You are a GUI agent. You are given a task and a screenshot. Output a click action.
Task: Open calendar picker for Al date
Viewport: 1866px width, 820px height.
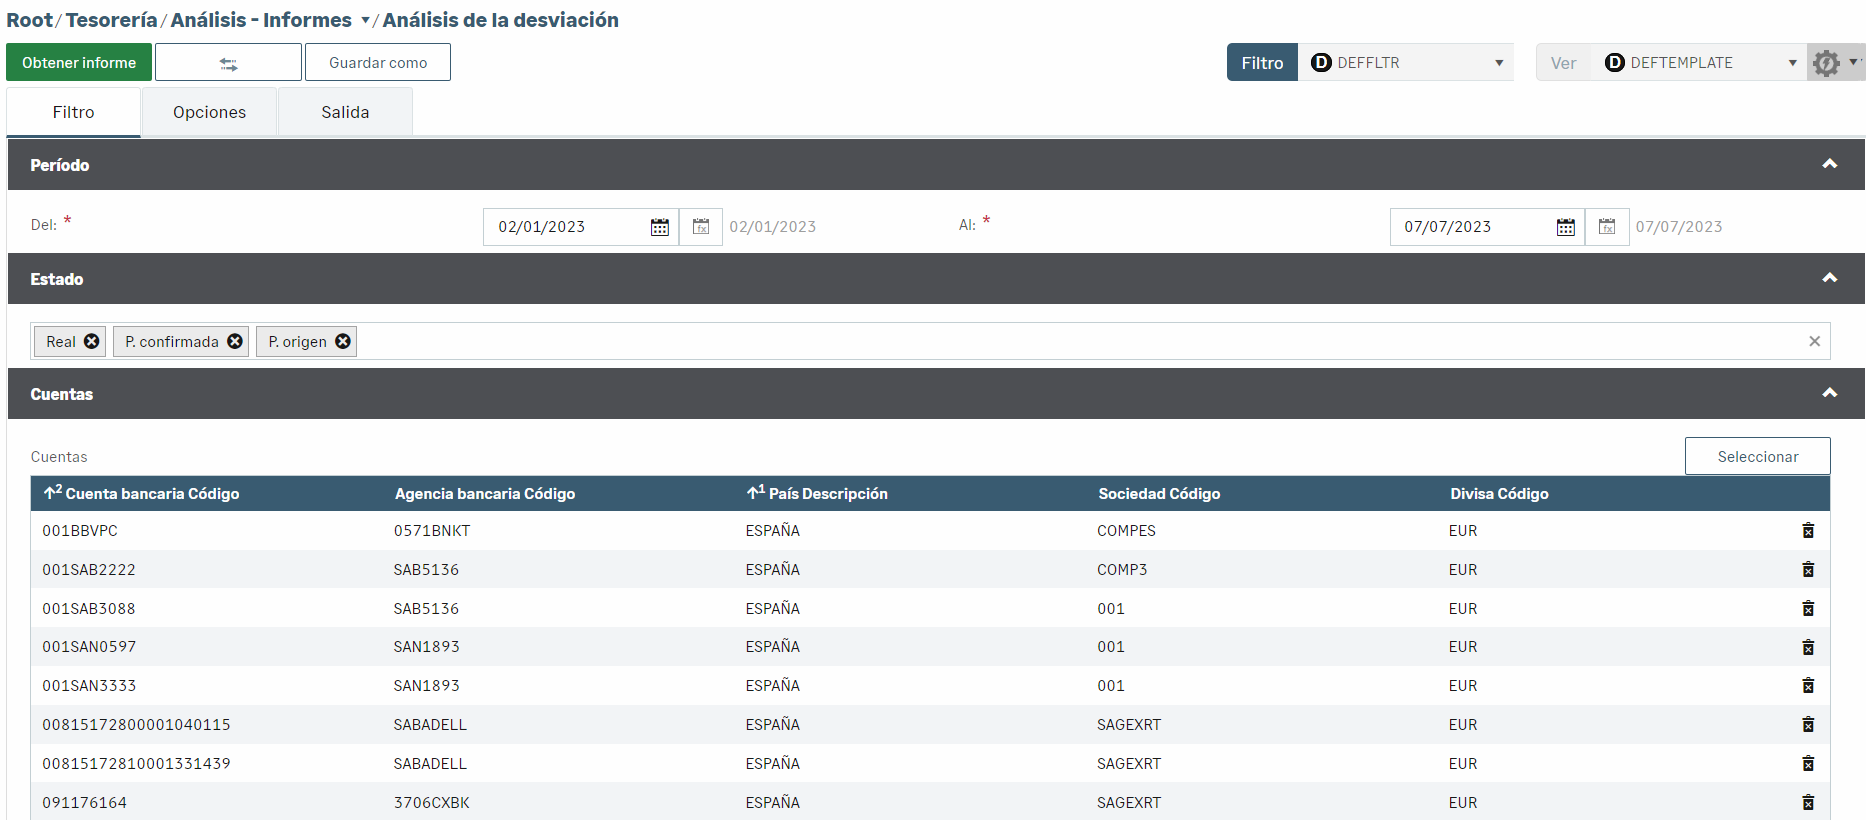(1565, 227)
